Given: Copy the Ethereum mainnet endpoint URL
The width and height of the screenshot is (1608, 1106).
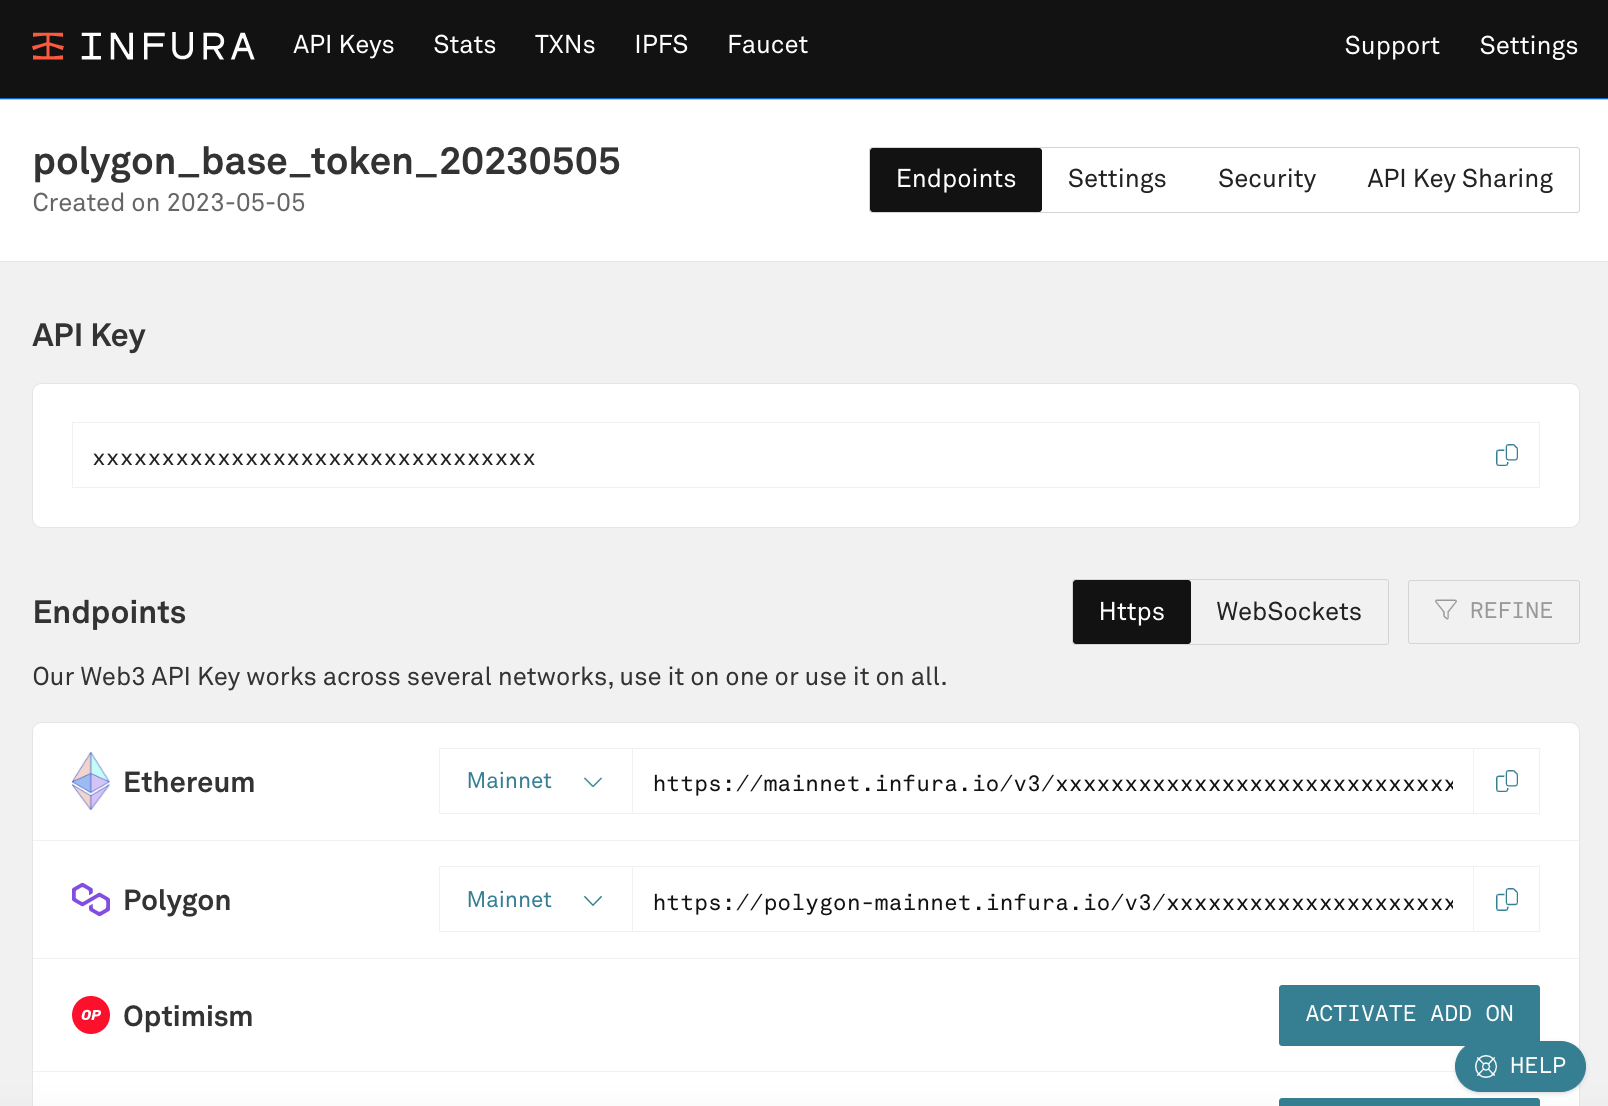Looking at the screenshot, I should [x=1507, y=781].
